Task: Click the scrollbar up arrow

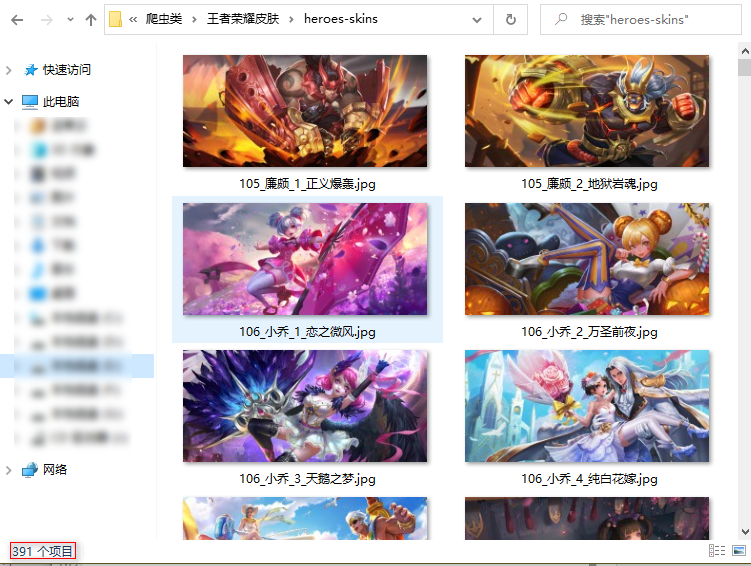Action: coord(744,50)
